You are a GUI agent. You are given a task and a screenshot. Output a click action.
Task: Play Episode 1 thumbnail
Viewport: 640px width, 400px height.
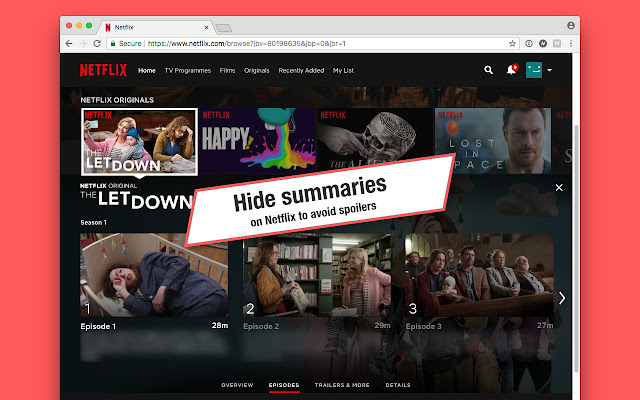[x=154, y=275]
